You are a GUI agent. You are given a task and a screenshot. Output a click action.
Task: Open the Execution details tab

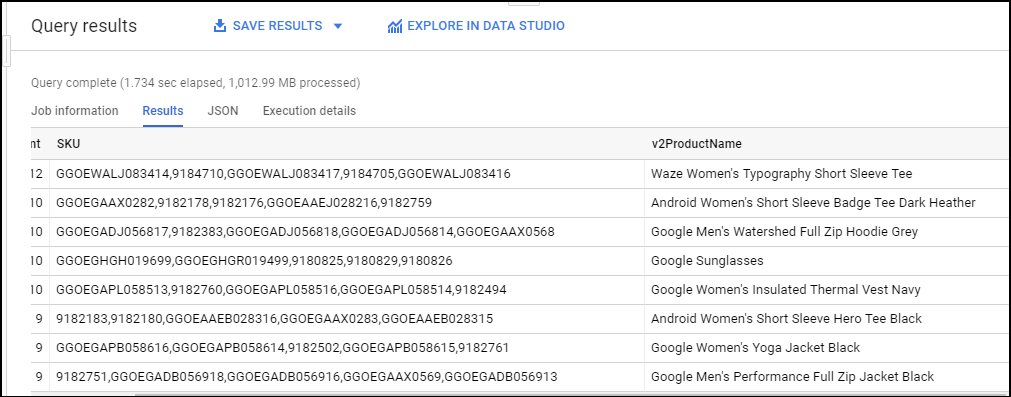pos(309,111)
